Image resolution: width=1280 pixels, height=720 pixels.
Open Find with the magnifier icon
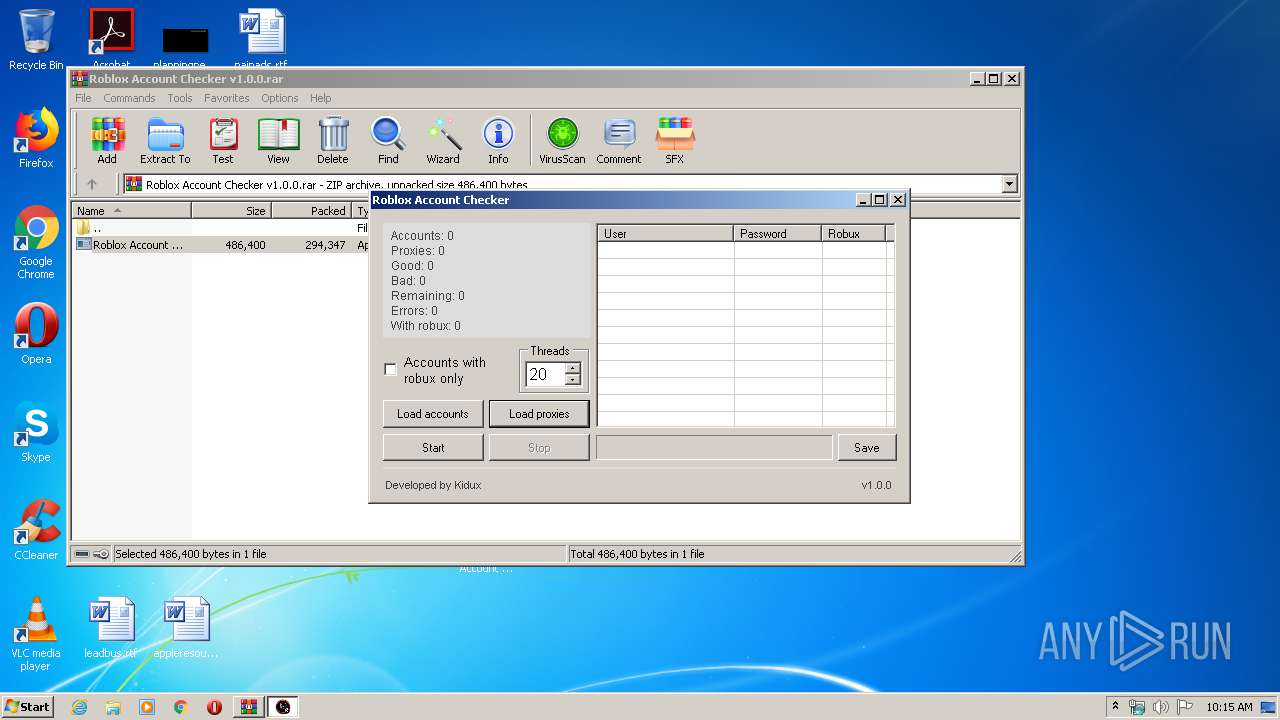tap(388, 141)
